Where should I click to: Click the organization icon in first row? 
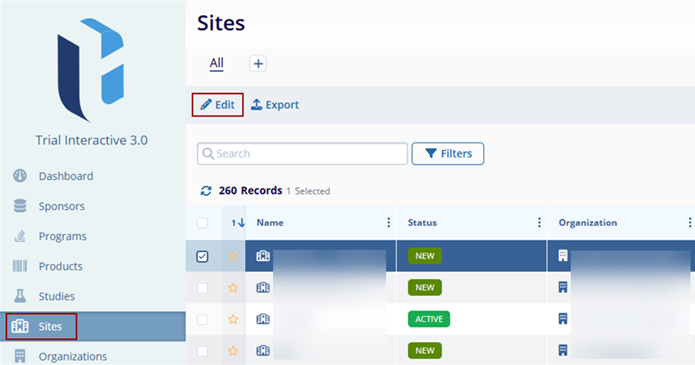[563, 256]
